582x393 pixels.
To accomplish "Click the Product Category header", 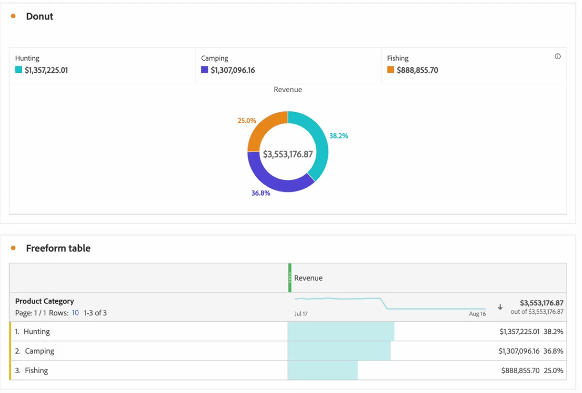I will tap(45, 301).
